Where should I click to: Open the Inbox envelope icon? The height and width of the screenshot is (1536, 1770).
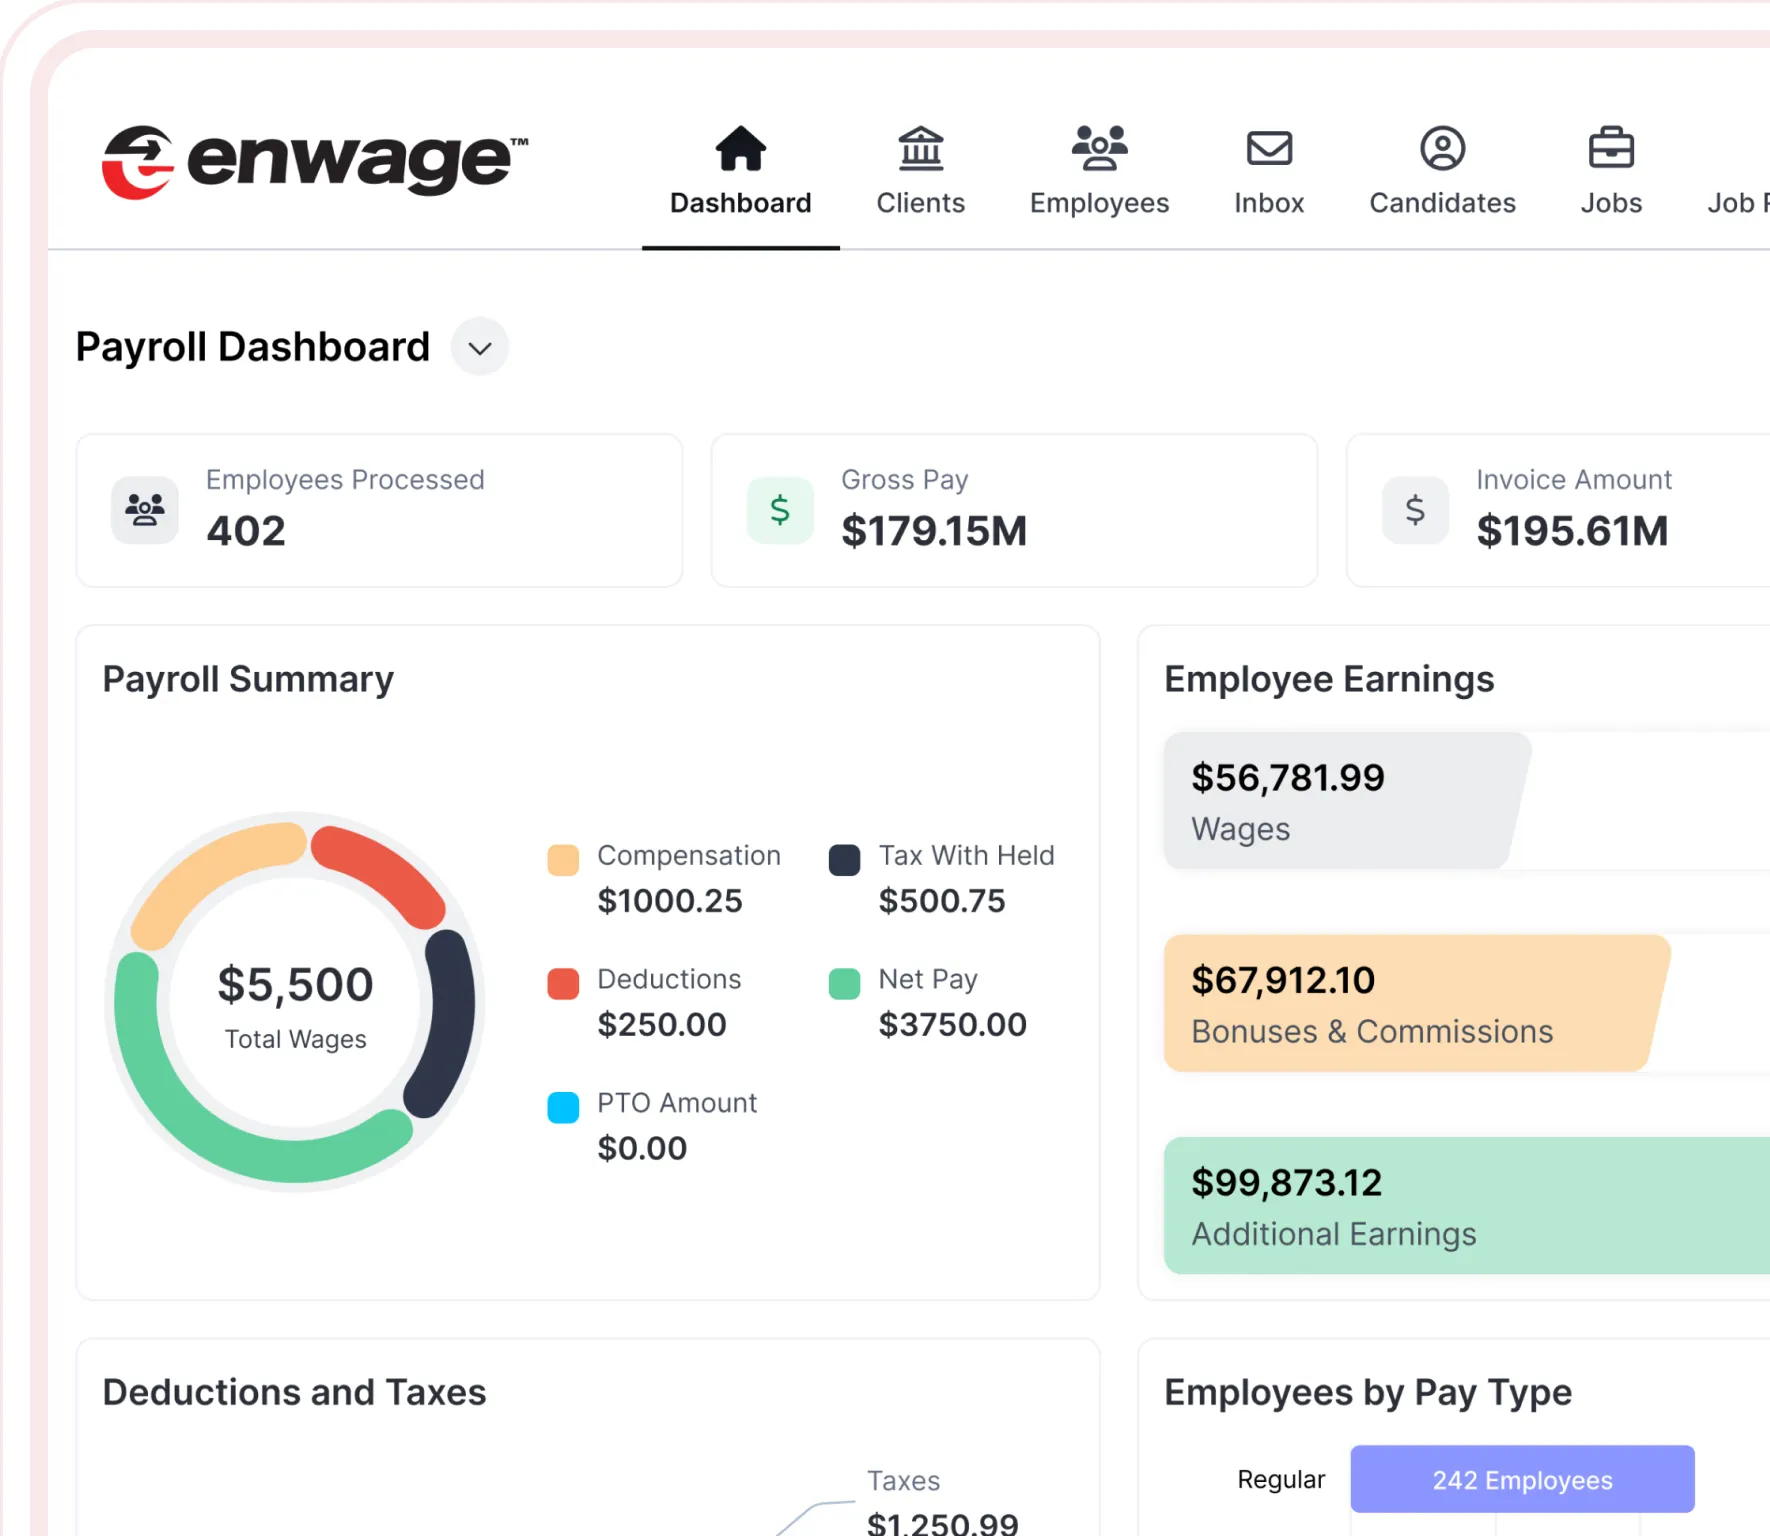coord(1269,149)
